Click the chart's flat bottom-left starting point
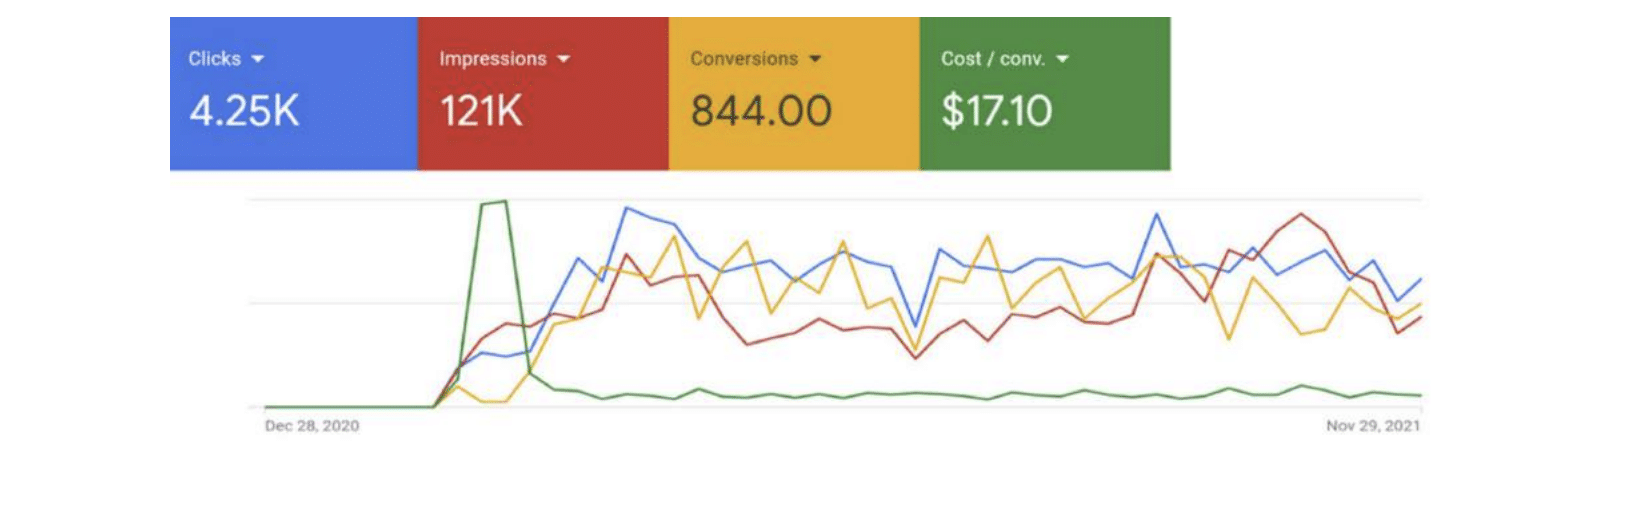 click(x=266, y=407)
